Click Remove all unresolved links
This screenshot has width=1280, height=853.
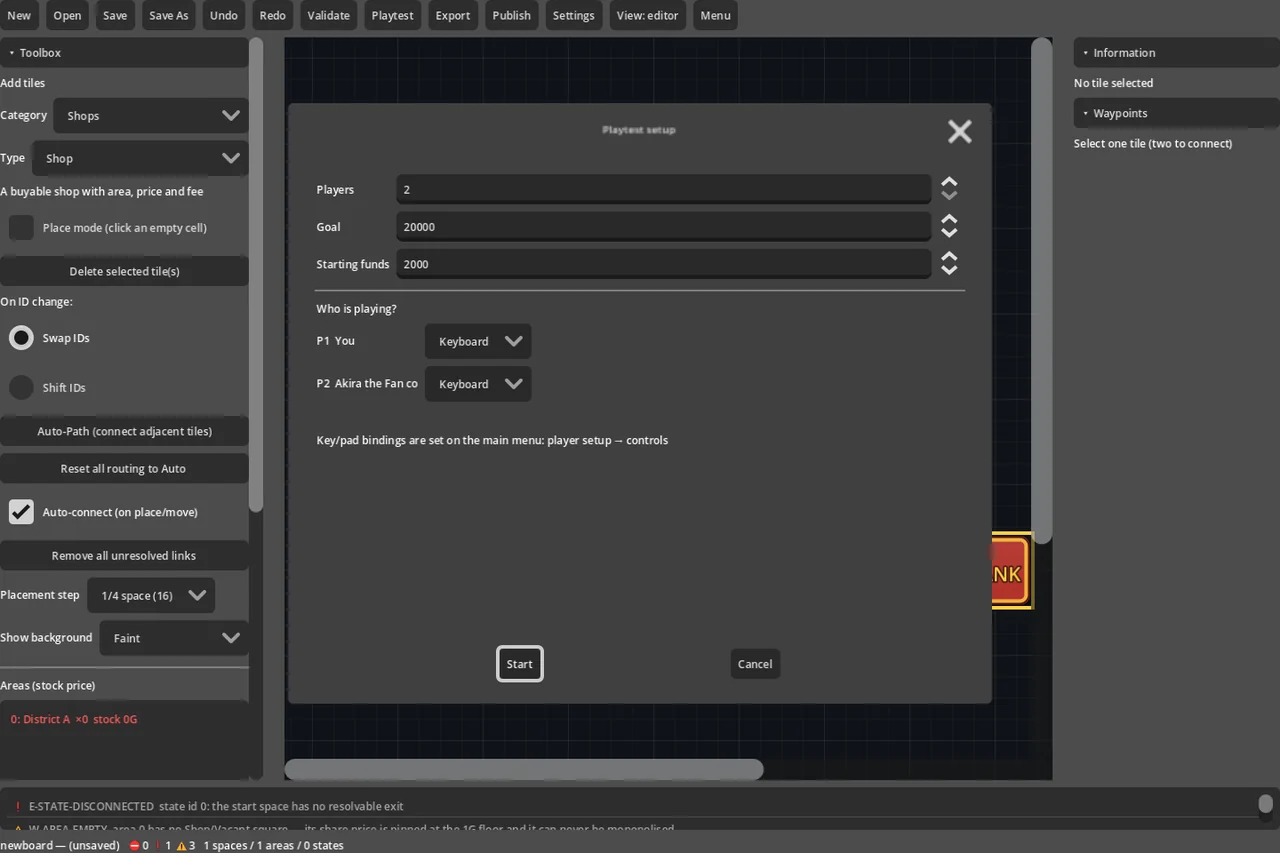coord(124,555)
